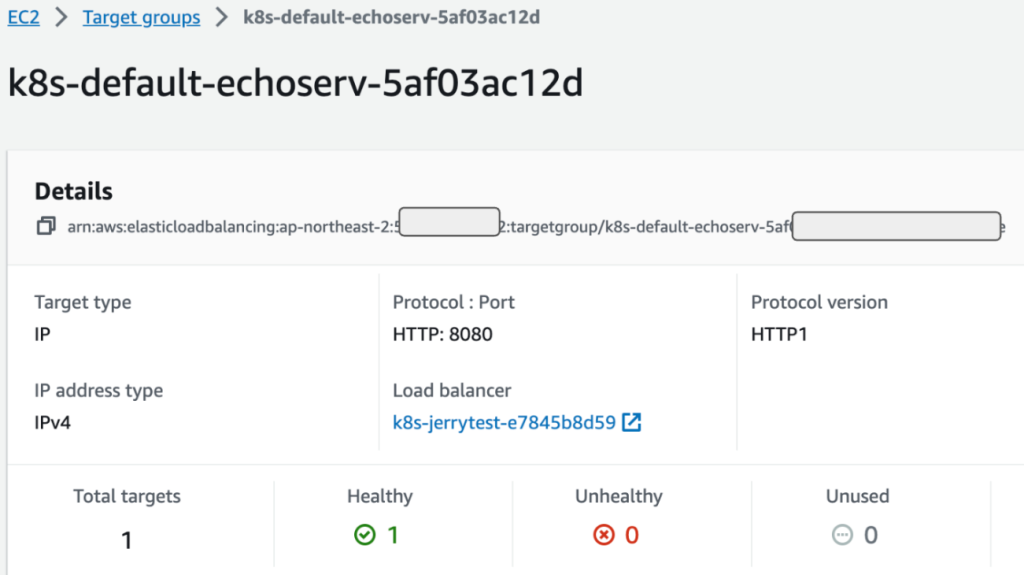Click the breadcrumb chevron after Target groups
1024x575 pixels.
(x=221, y=18)
